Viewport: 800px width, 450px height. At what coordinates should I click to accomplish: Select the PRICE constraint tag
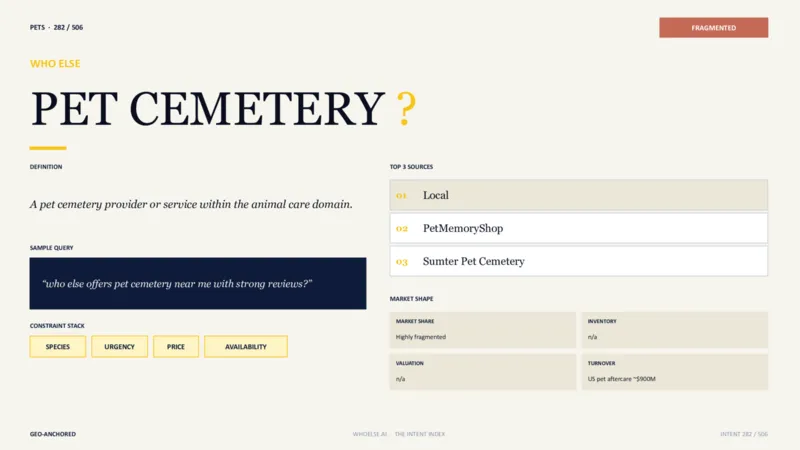pos(176,346)
